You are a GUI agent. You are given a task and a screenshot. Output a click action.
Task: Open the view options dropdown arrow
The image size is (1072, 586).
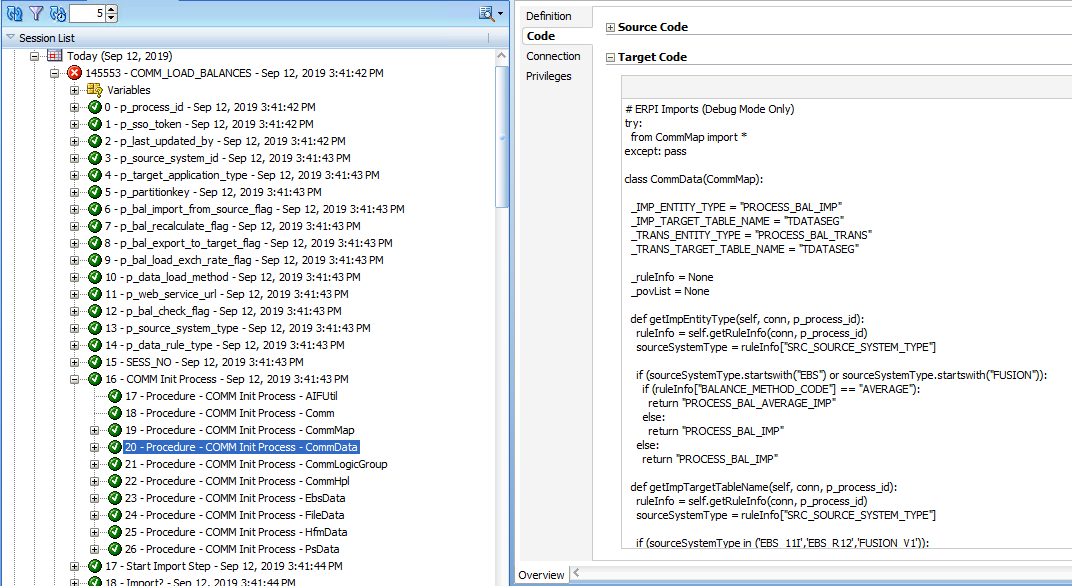pyautogui.click(x=500, y=14)
